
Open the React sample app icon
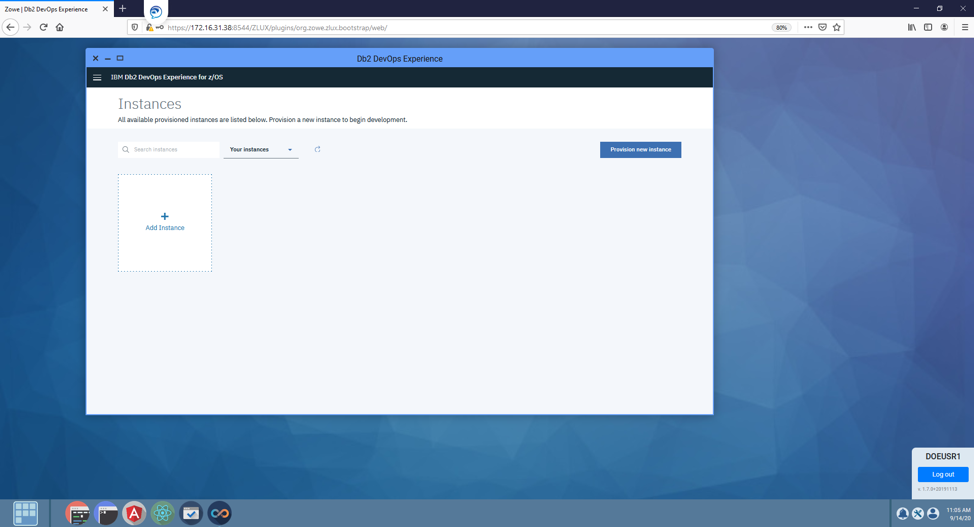tap(163, 513)
